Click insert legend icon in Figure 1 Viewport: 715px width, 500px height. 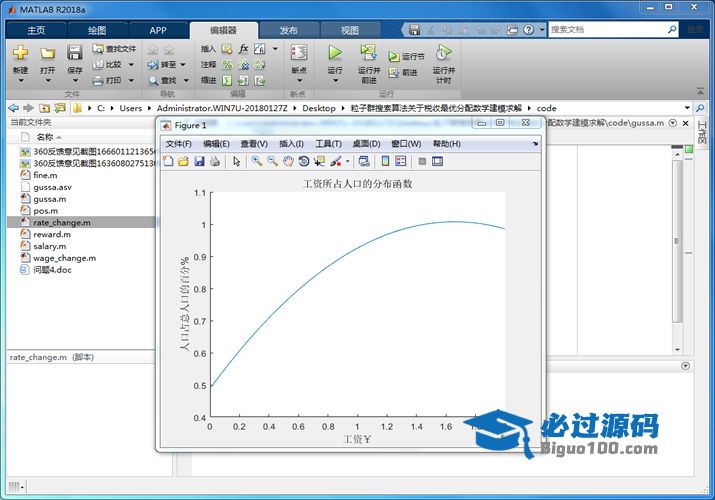(401, 161)
